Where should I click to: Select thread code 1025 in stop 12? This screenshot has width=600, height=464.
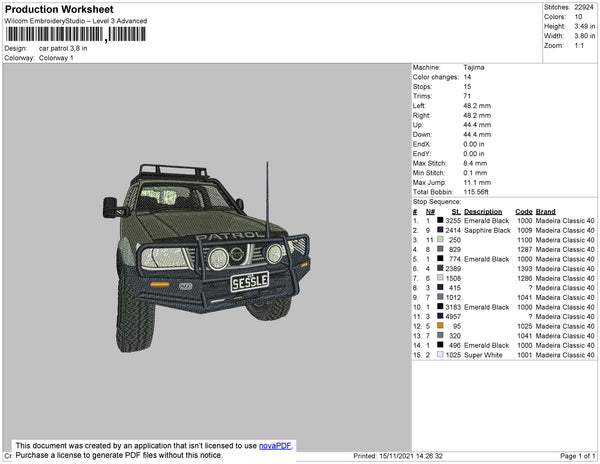(x=525, y=326)
